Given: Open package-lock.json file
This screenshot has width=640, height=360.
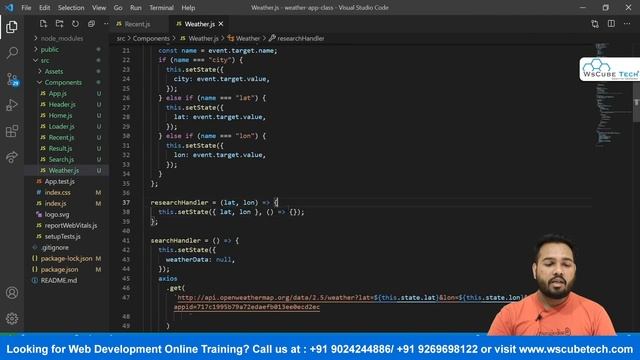Looking at the screenshot, I should point(66,259).
